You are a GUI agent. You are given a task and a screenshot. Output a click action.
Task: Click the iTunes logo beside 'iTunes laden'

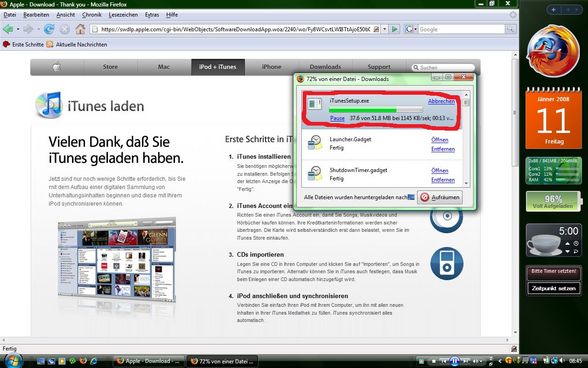(48, 105)
